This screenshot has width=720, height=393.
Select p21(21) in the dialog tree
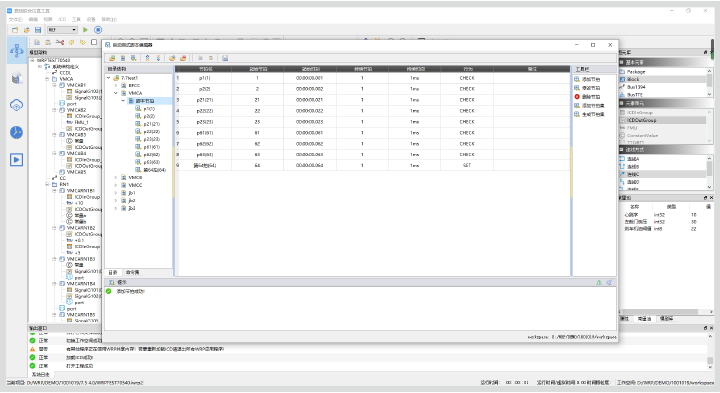[152, 124]
